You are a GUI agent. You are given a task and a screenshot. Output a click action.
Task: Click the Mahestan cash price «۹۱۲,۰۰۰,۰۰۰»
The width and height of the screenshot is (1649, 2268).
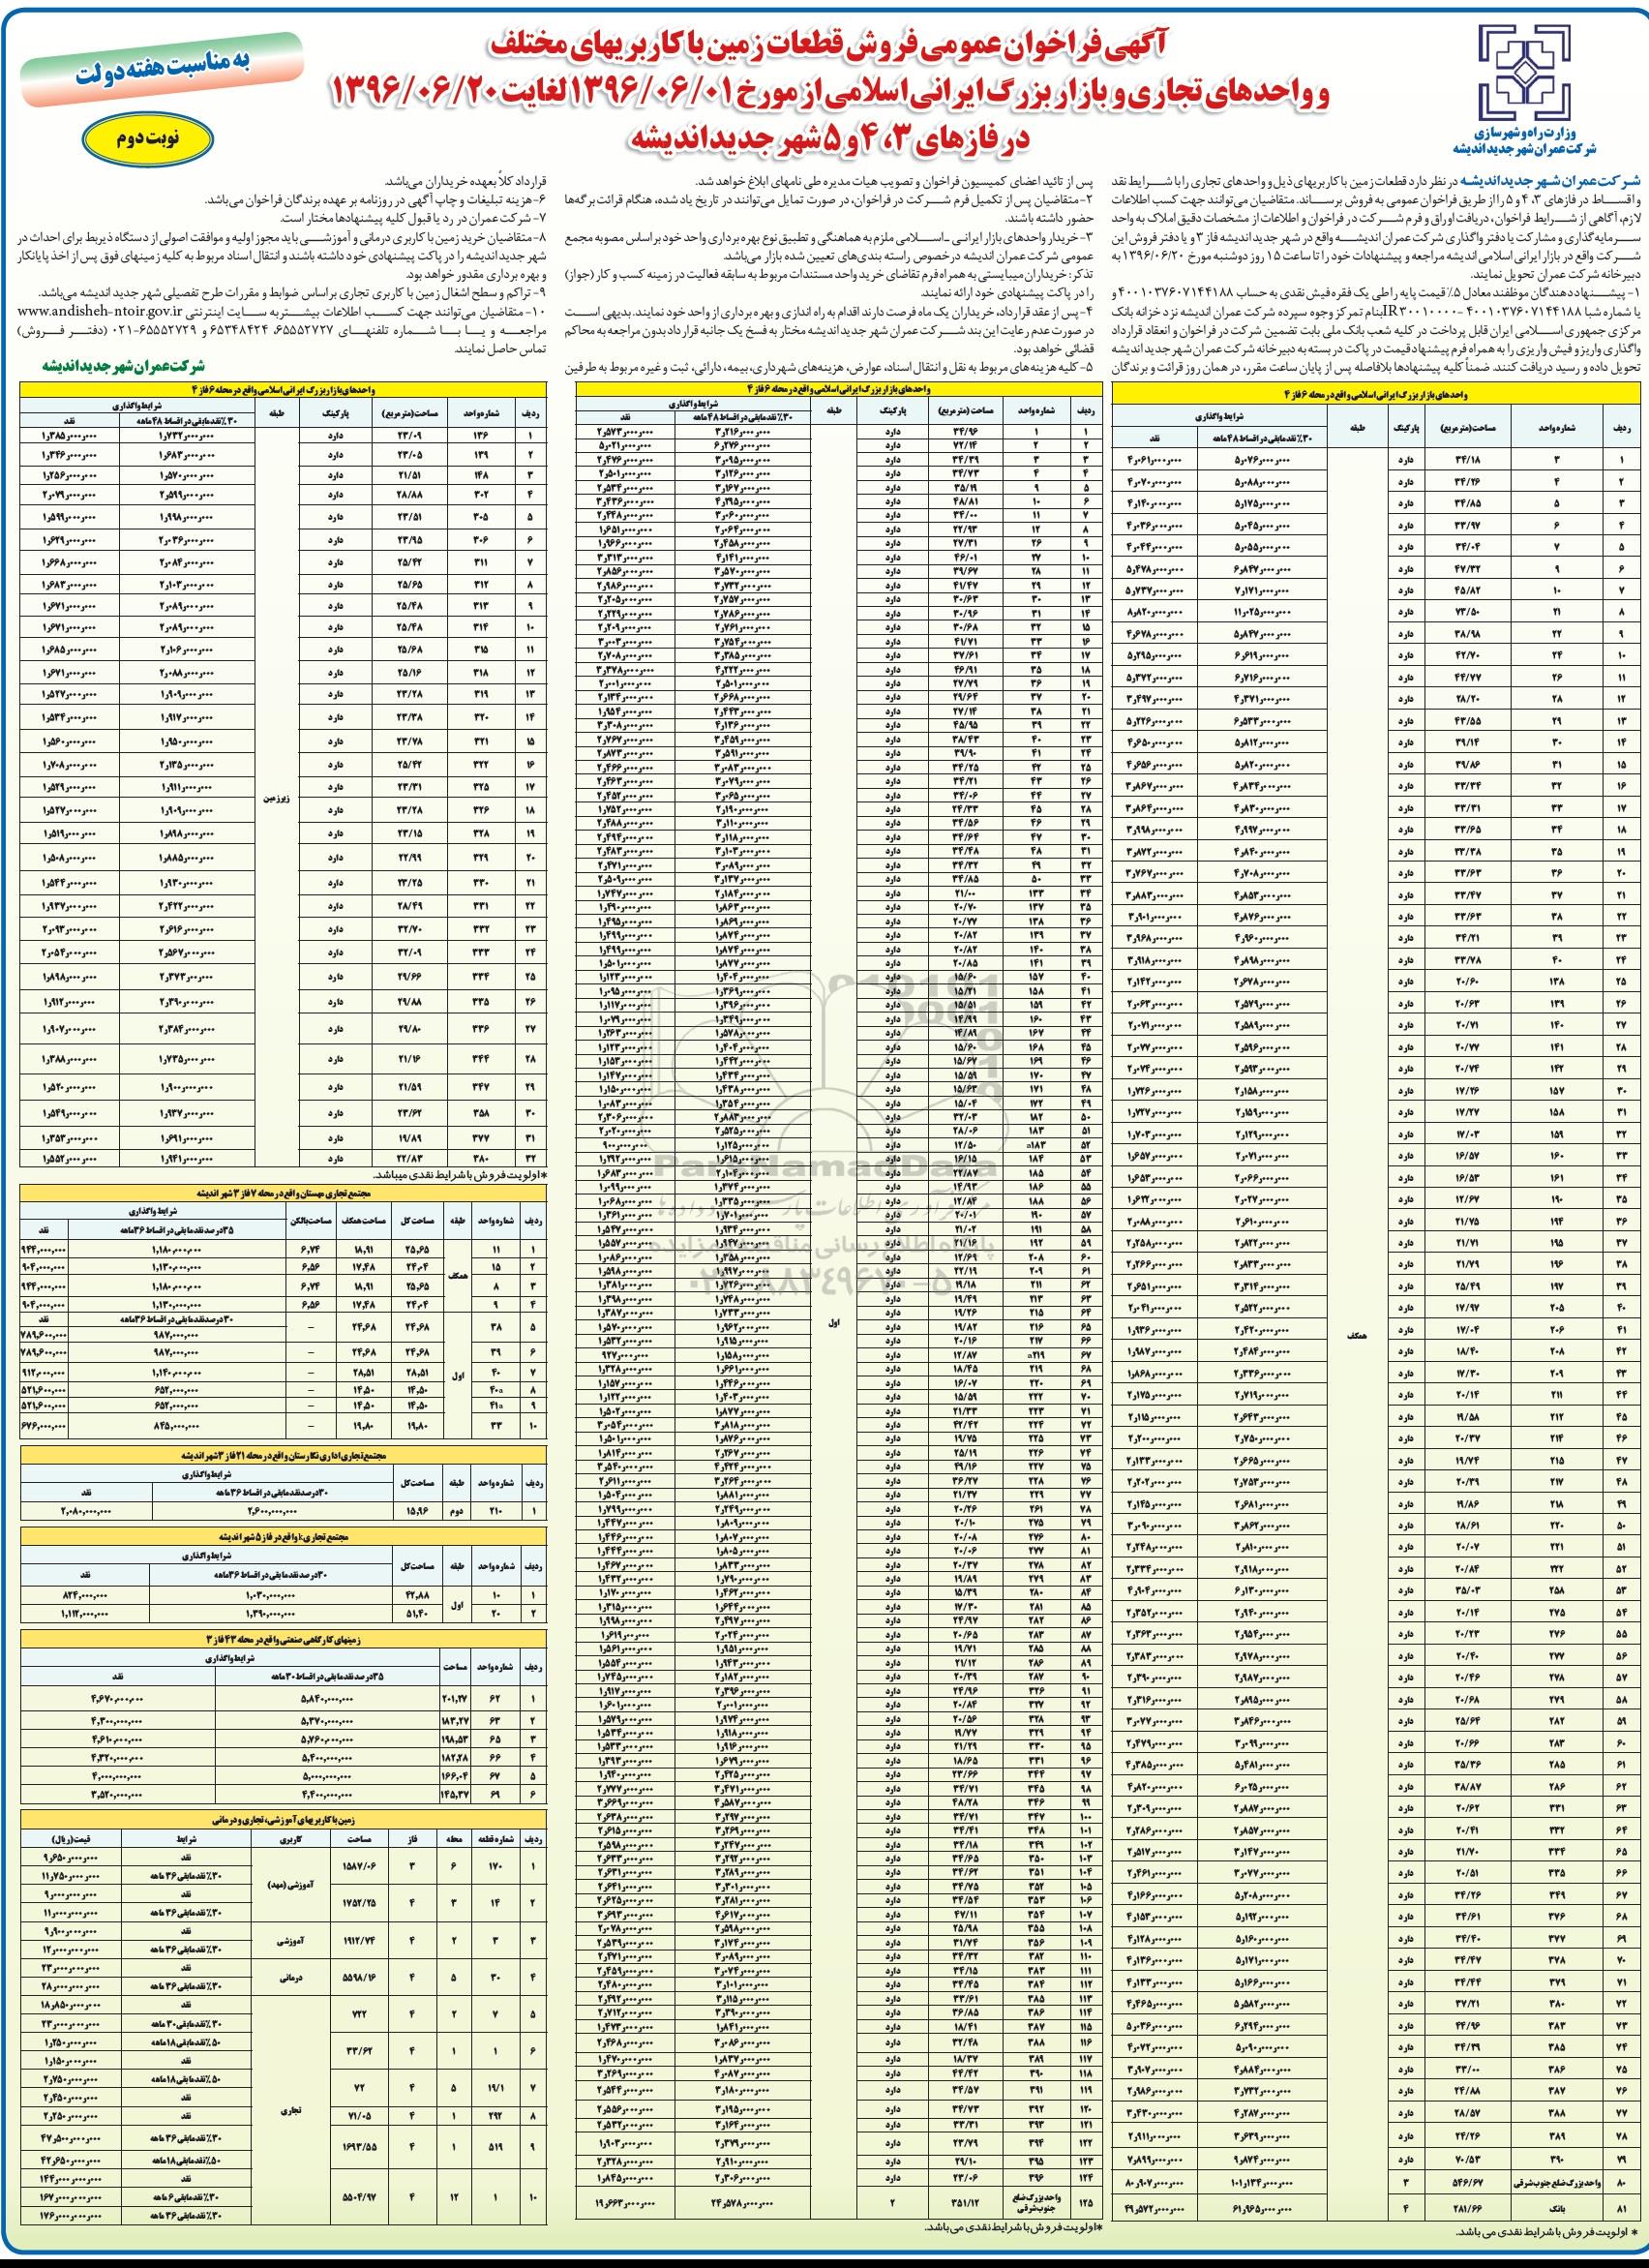click(x=44, y=1372)
